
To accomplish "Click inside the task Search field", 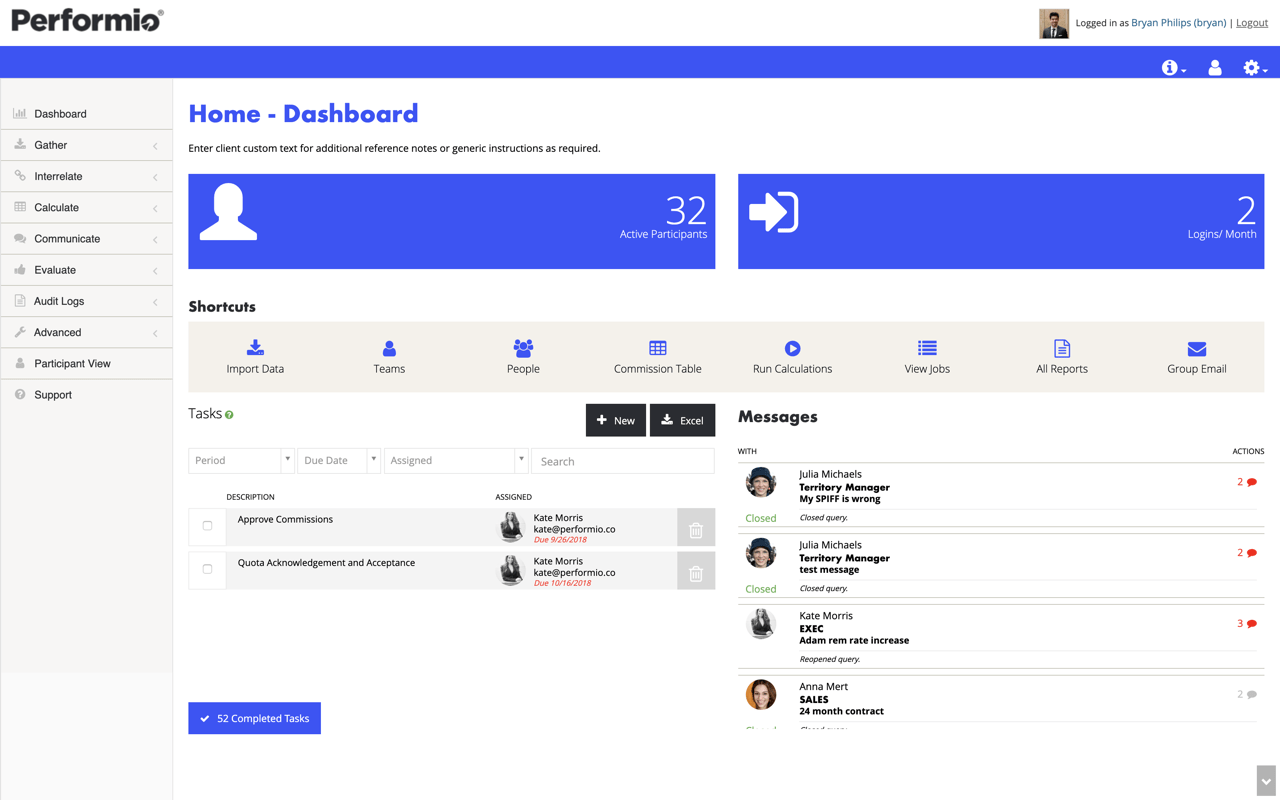I will pos(622,460).
